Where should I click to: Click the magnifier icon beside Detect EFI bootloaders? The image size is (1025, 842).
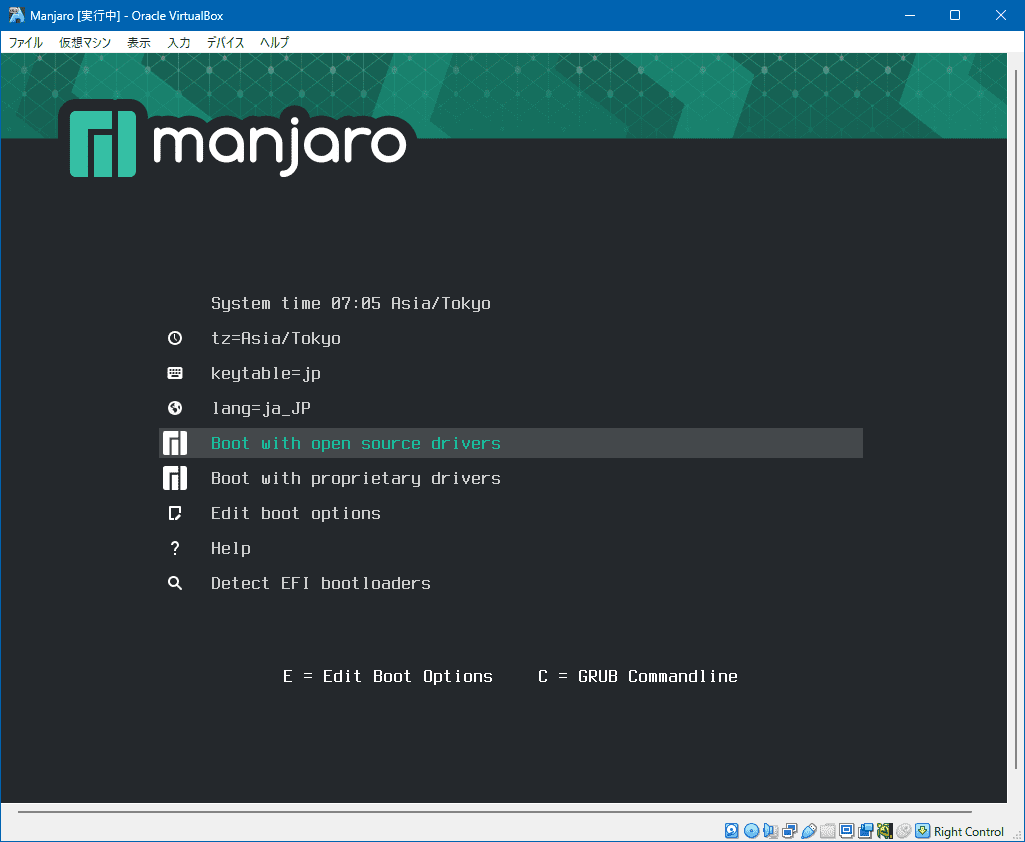click(x=175, y=583)
